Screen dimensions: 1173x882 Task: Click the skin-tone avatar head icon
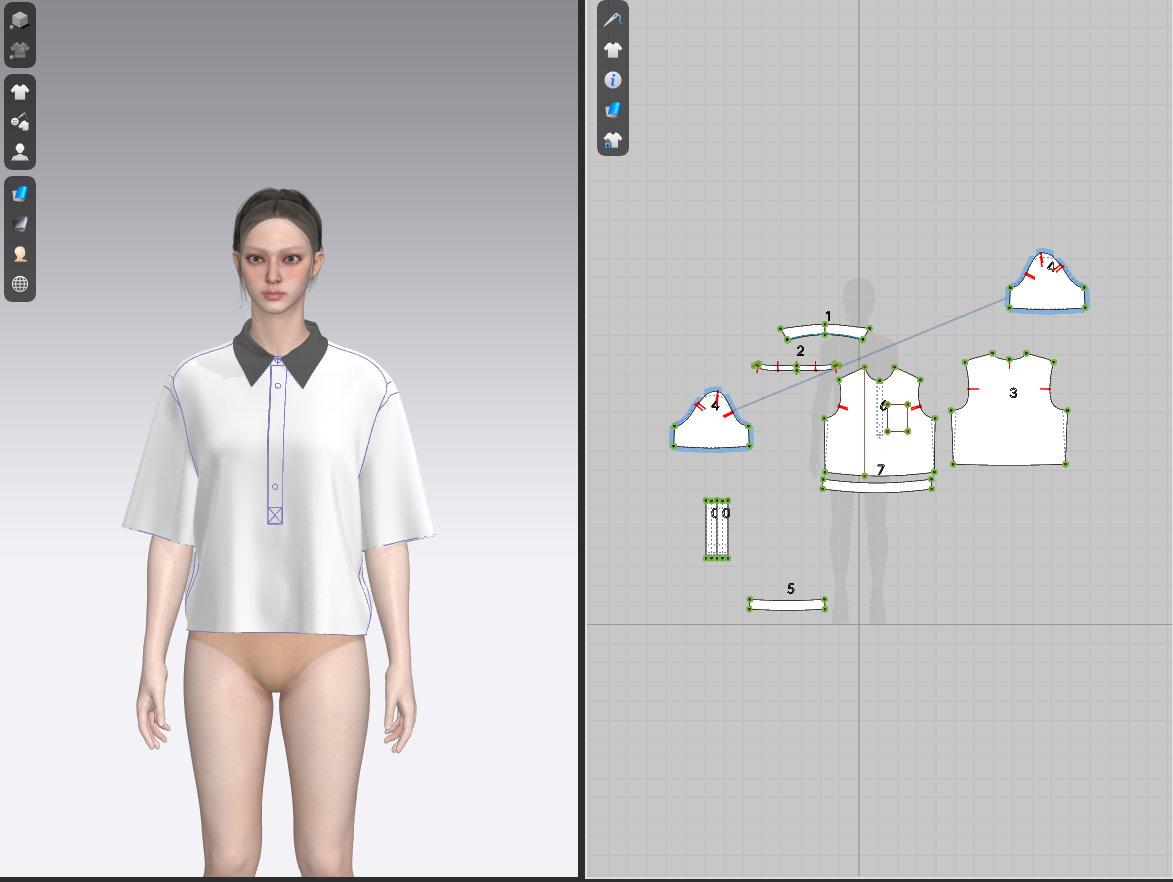pos(20,254)
